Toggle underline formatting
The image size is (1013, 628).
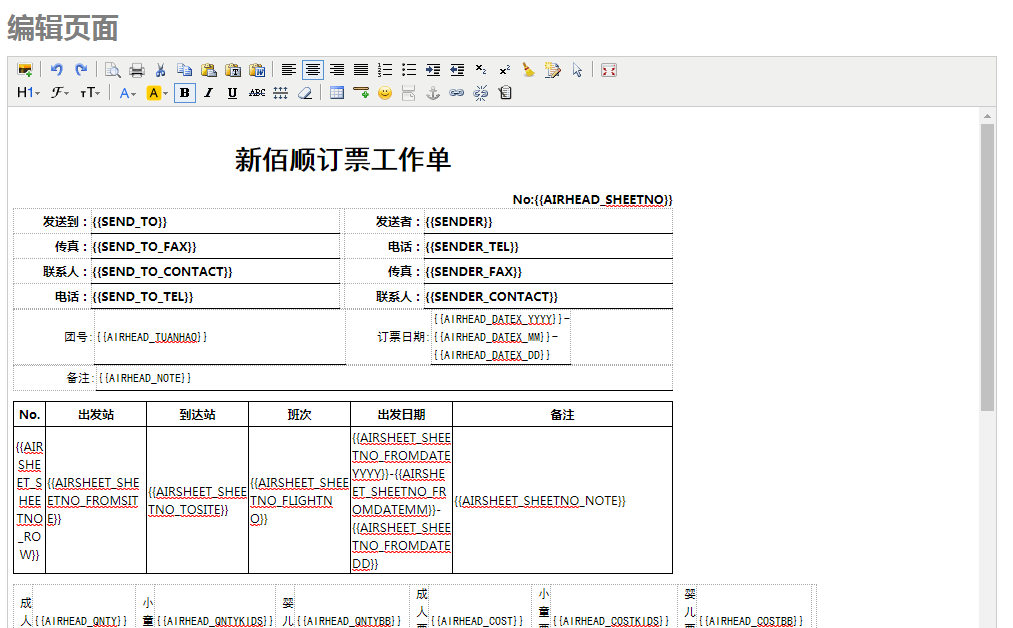[x=233, y=93]
